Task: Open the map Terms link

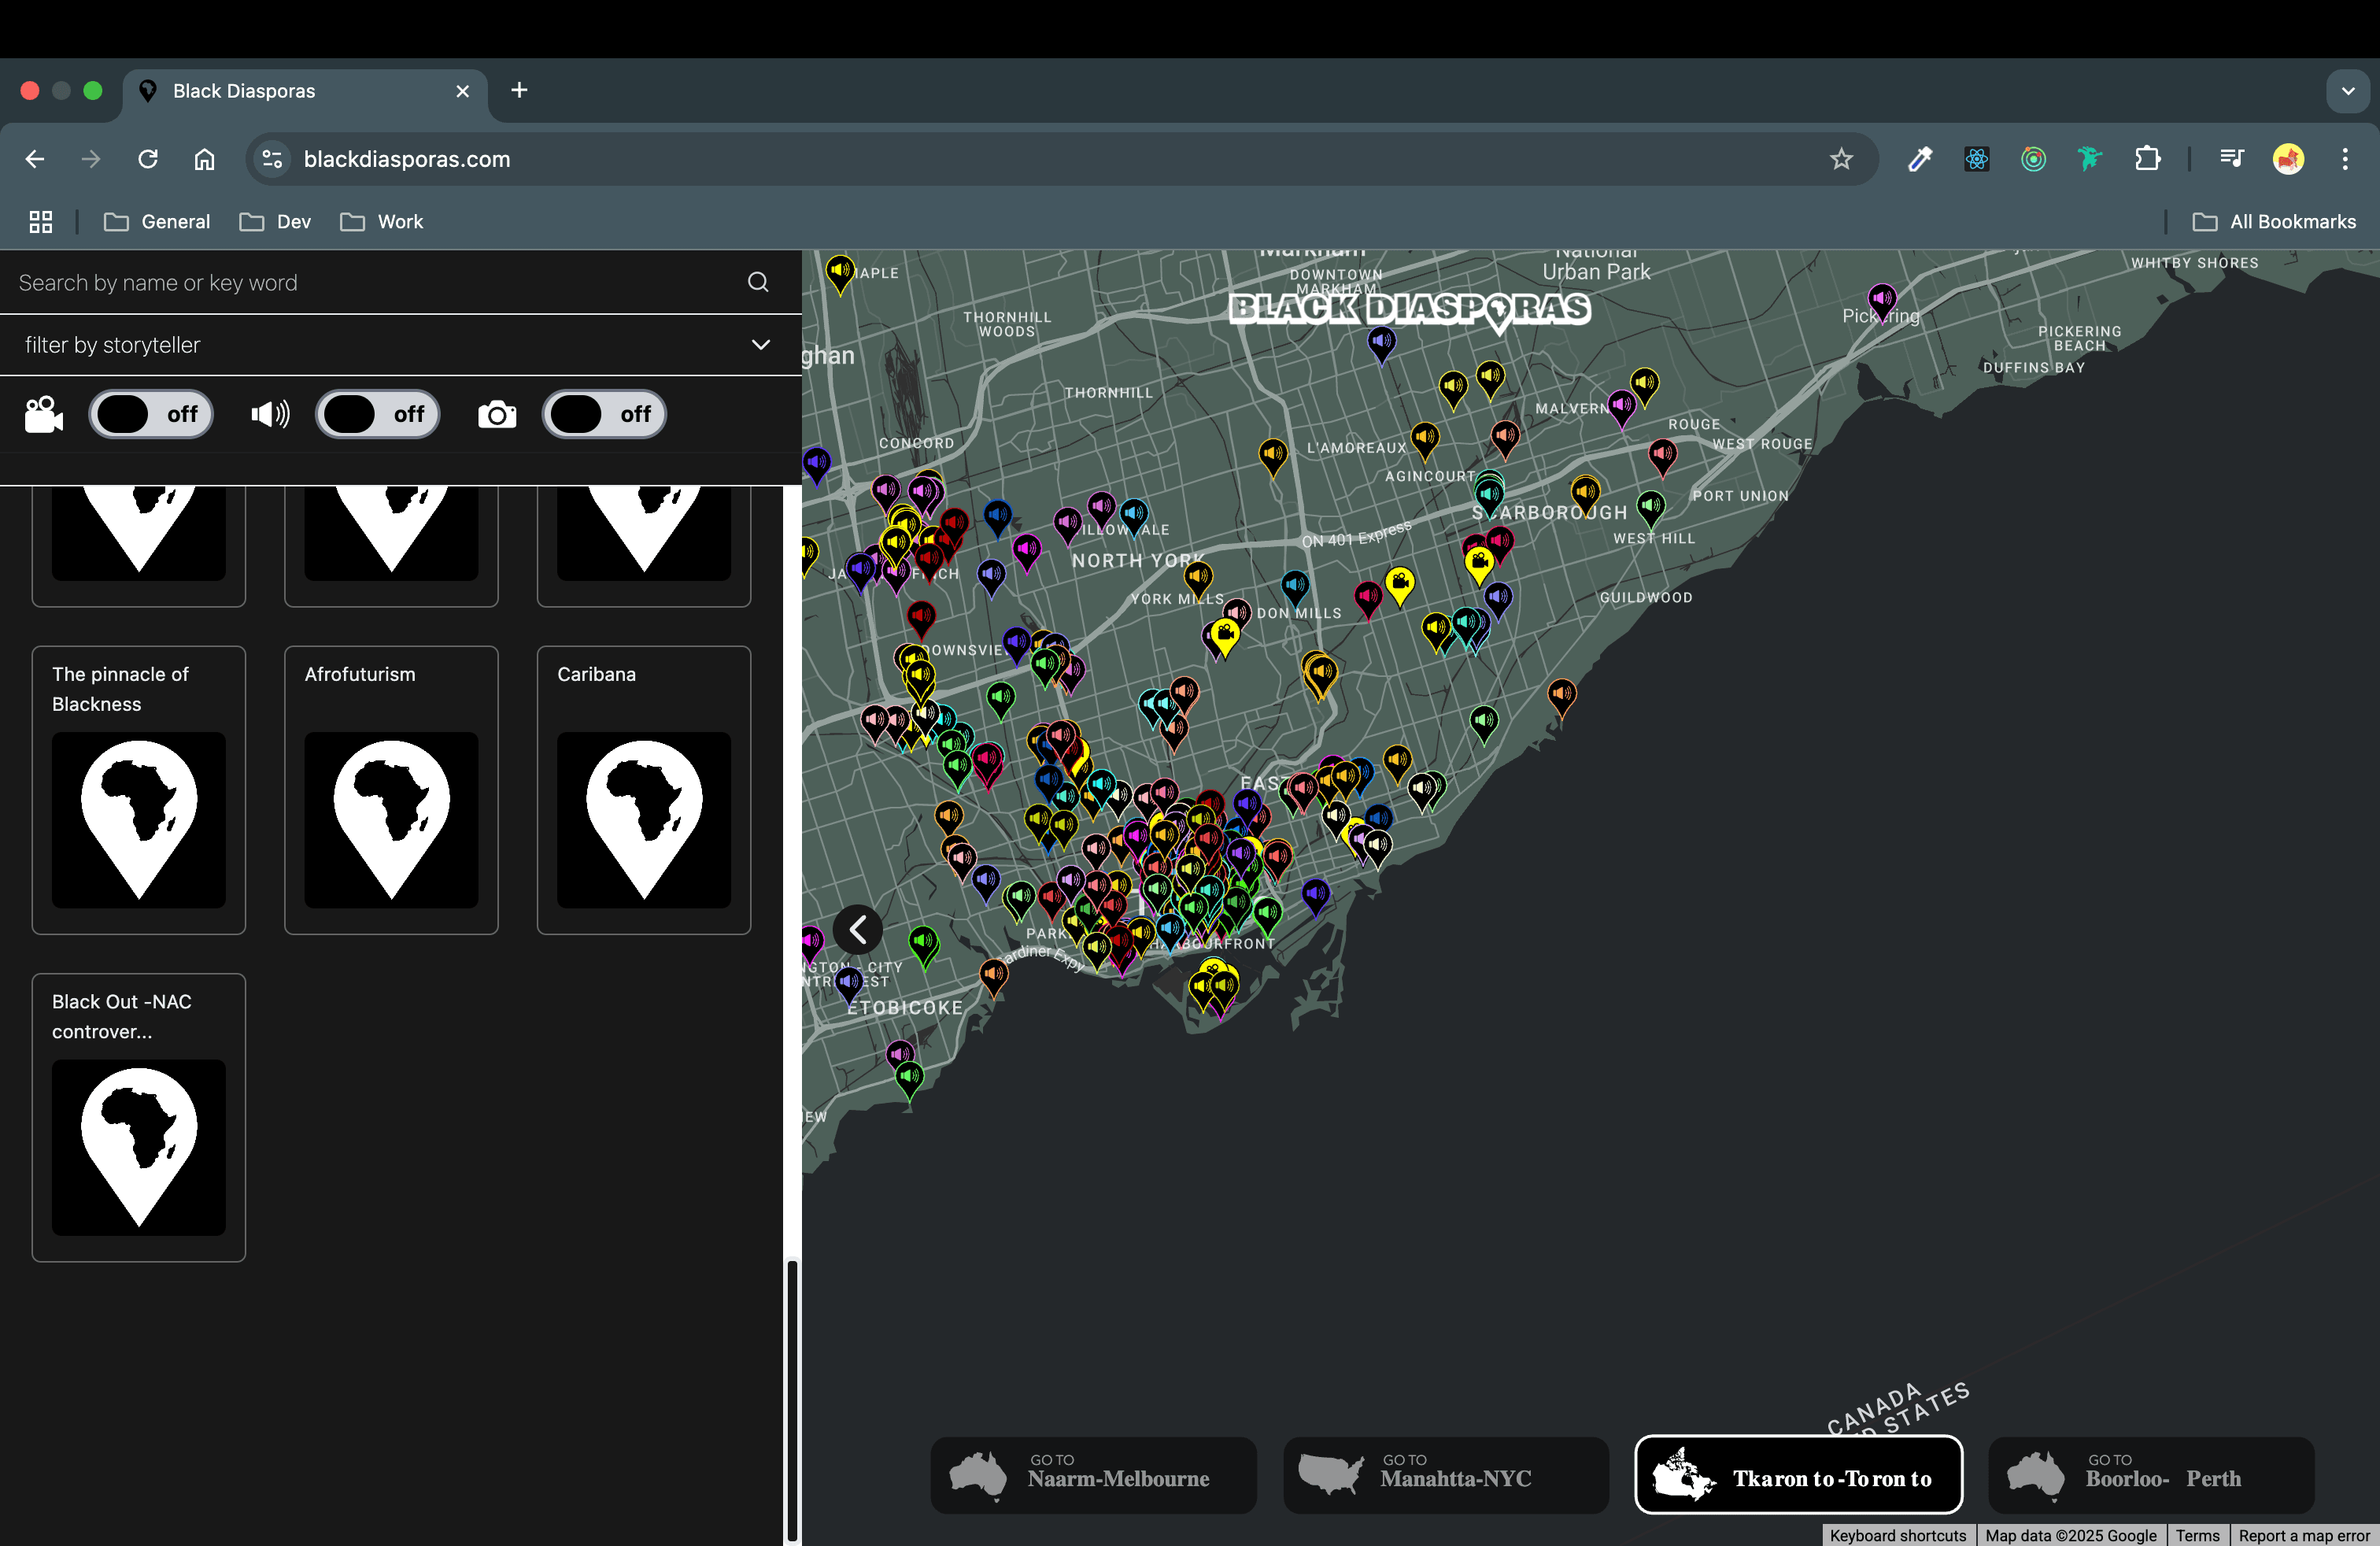Action: 2197,1535
